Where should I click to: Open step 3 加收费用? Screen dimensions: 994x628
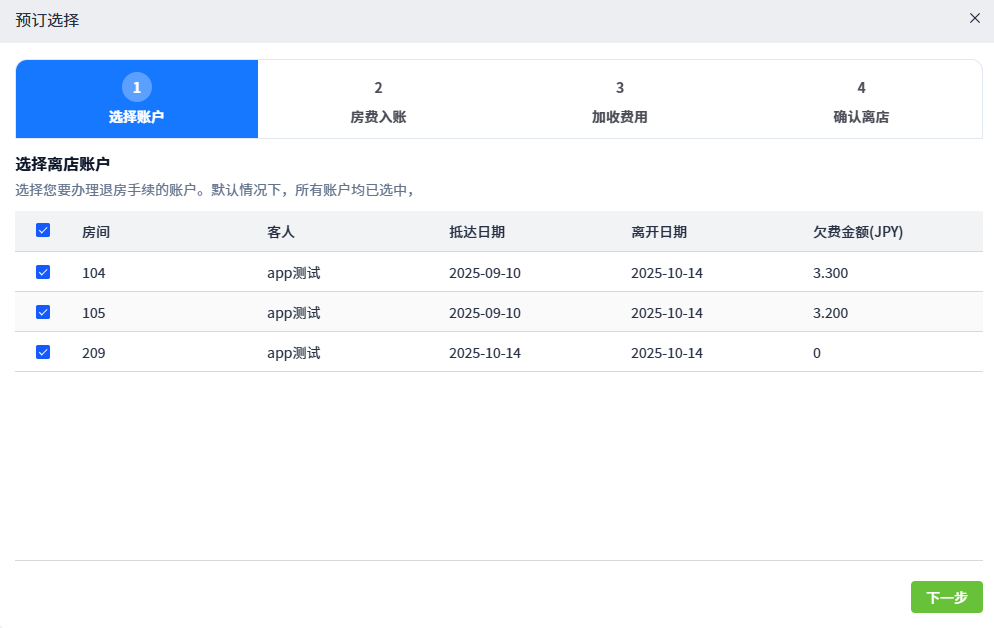[620, 99]
